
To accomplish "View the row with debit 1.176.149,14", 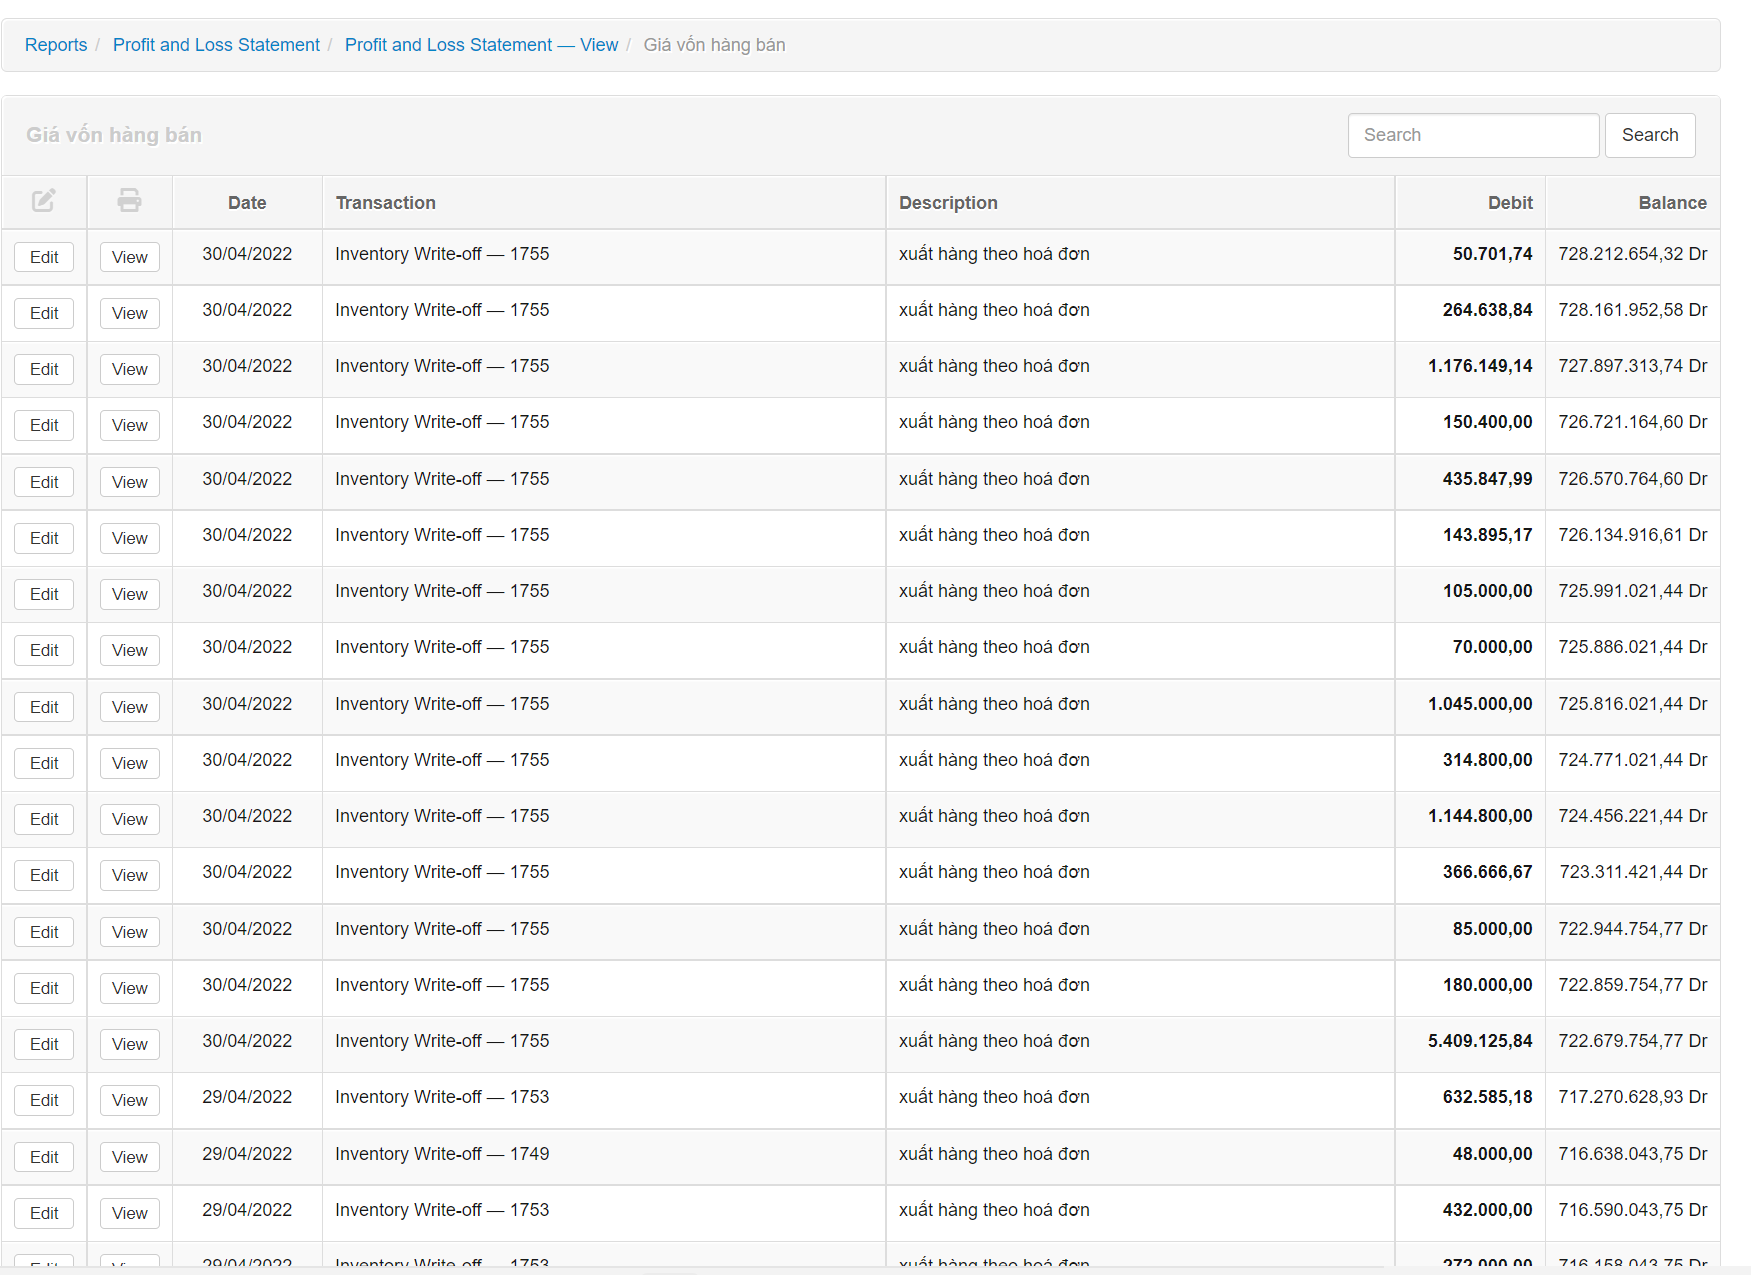I will (x=130, y=369).
